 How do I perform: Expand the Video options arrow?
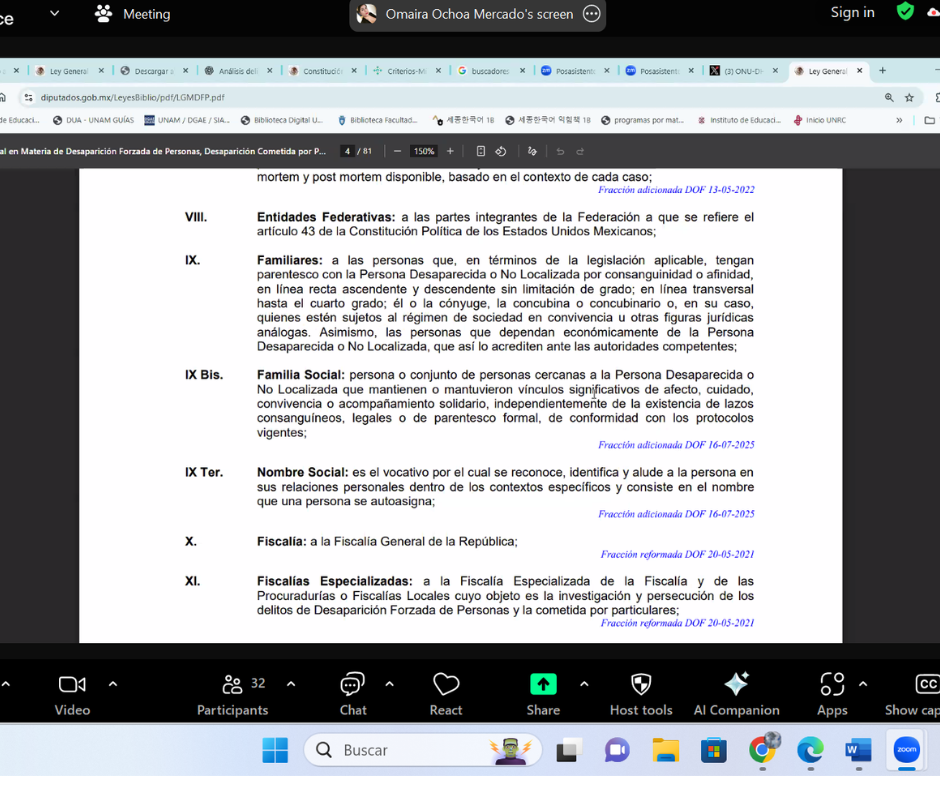pos(113,684)
